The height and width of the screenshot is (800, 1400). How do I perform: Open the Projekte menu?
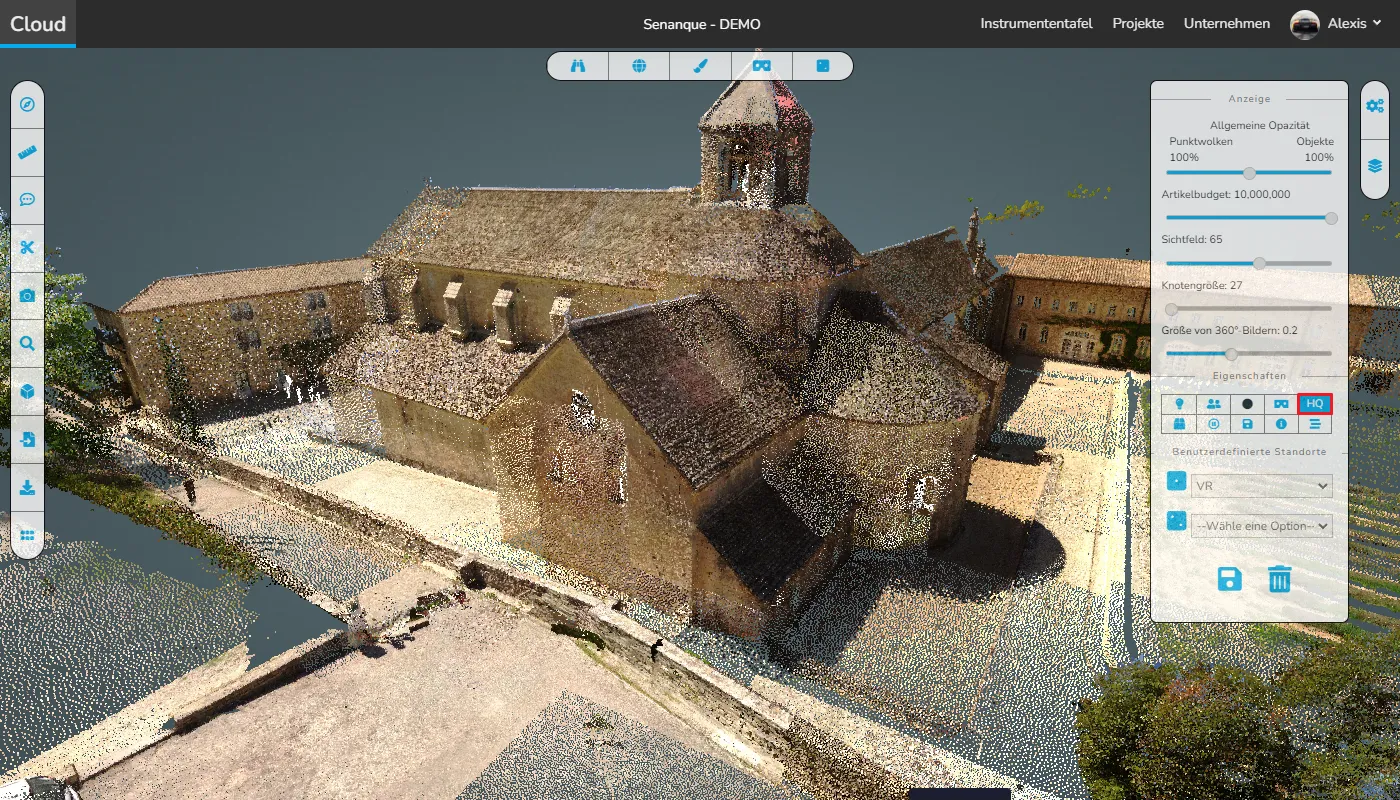[x=1138, y=23]
